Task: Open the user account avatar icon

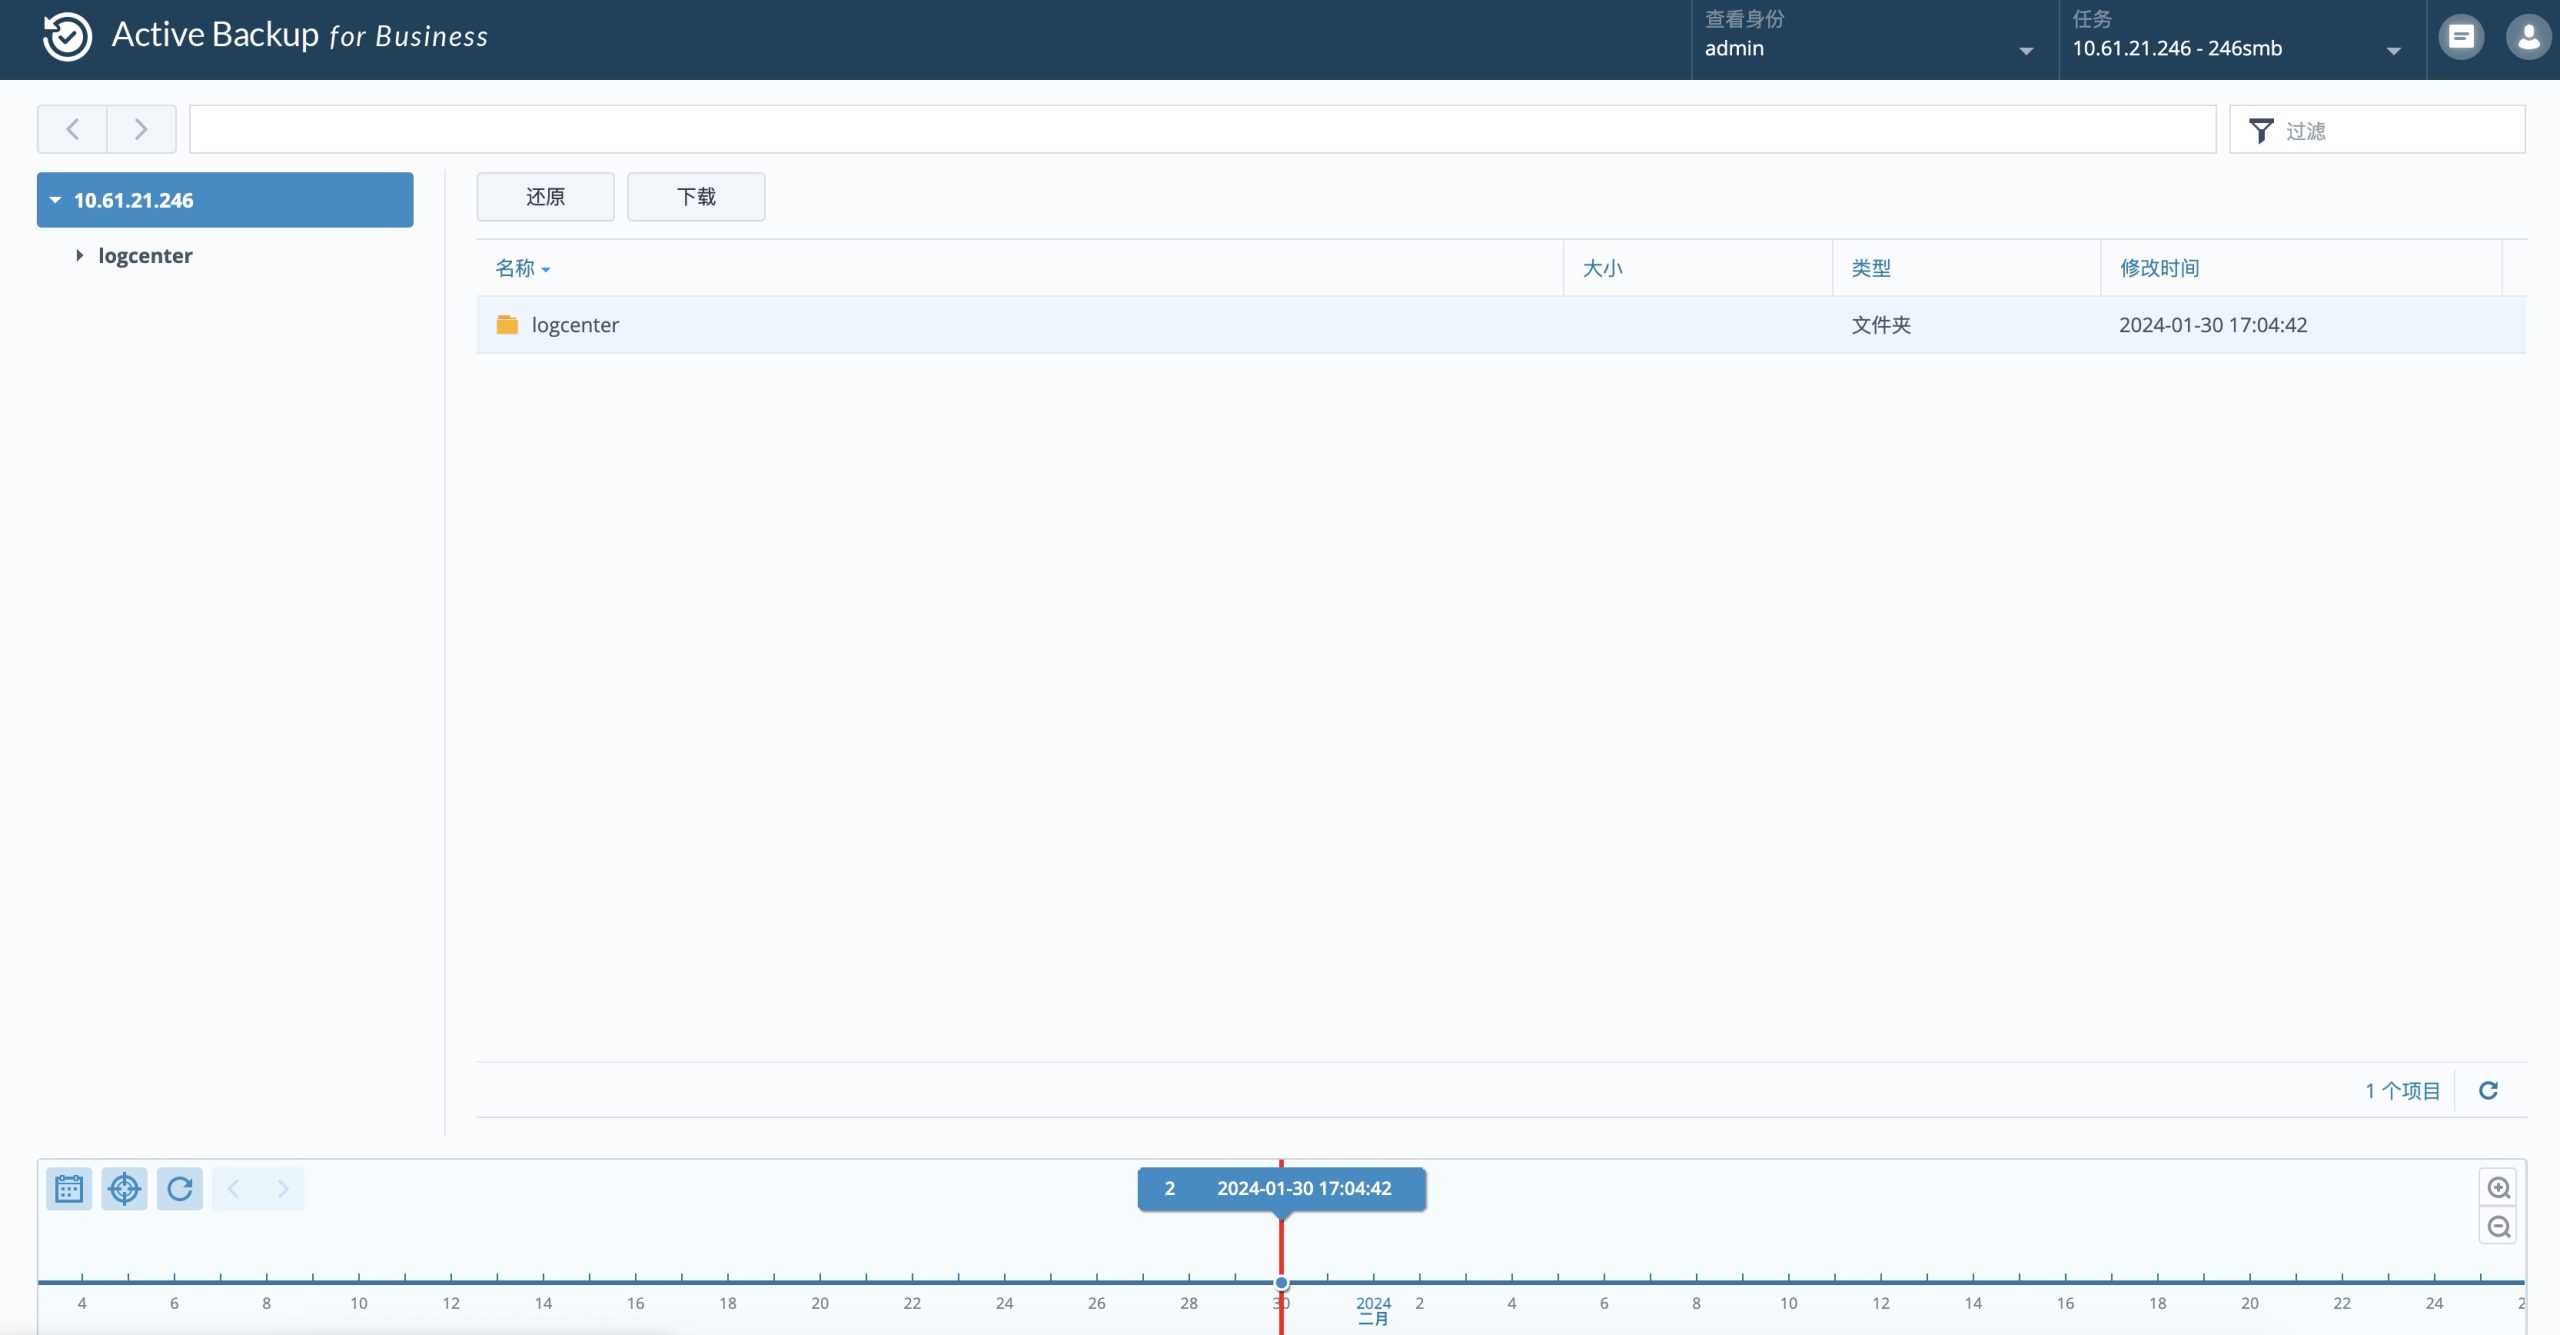Action: pos(2529,38)
